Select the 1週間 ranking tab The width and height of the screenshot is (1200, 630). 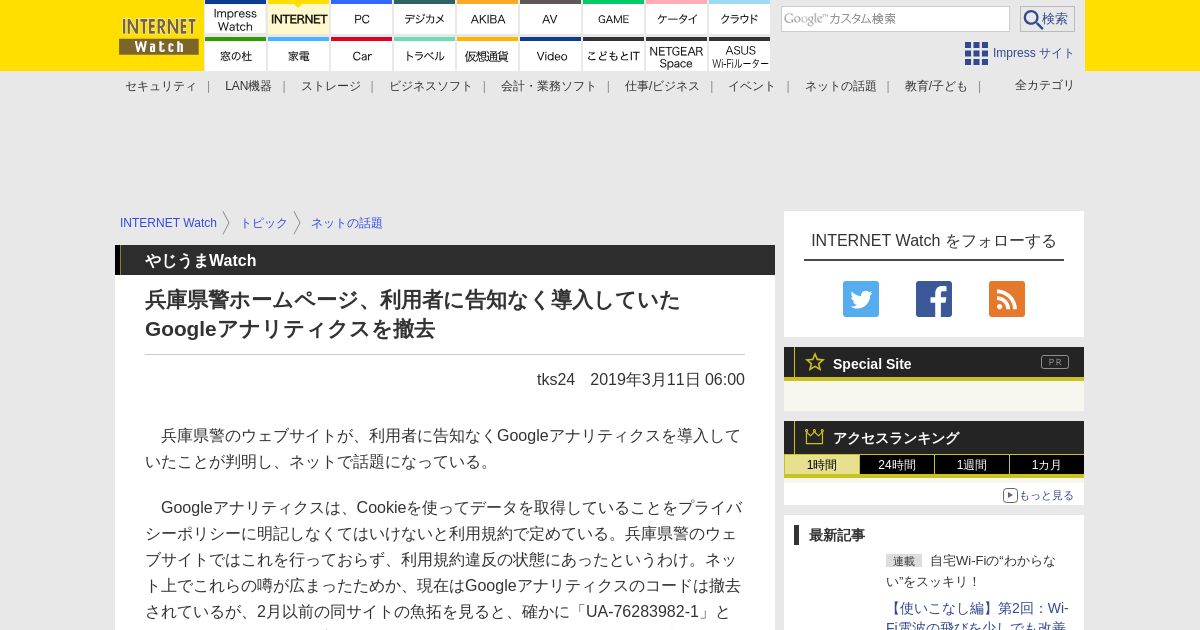pos(972,465)
